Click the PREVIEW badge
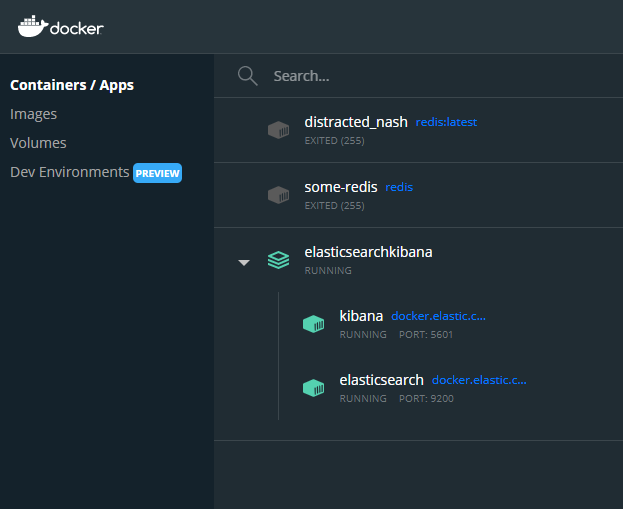The height and width of the screenshot is (509, 623). [x=157, y=173]
